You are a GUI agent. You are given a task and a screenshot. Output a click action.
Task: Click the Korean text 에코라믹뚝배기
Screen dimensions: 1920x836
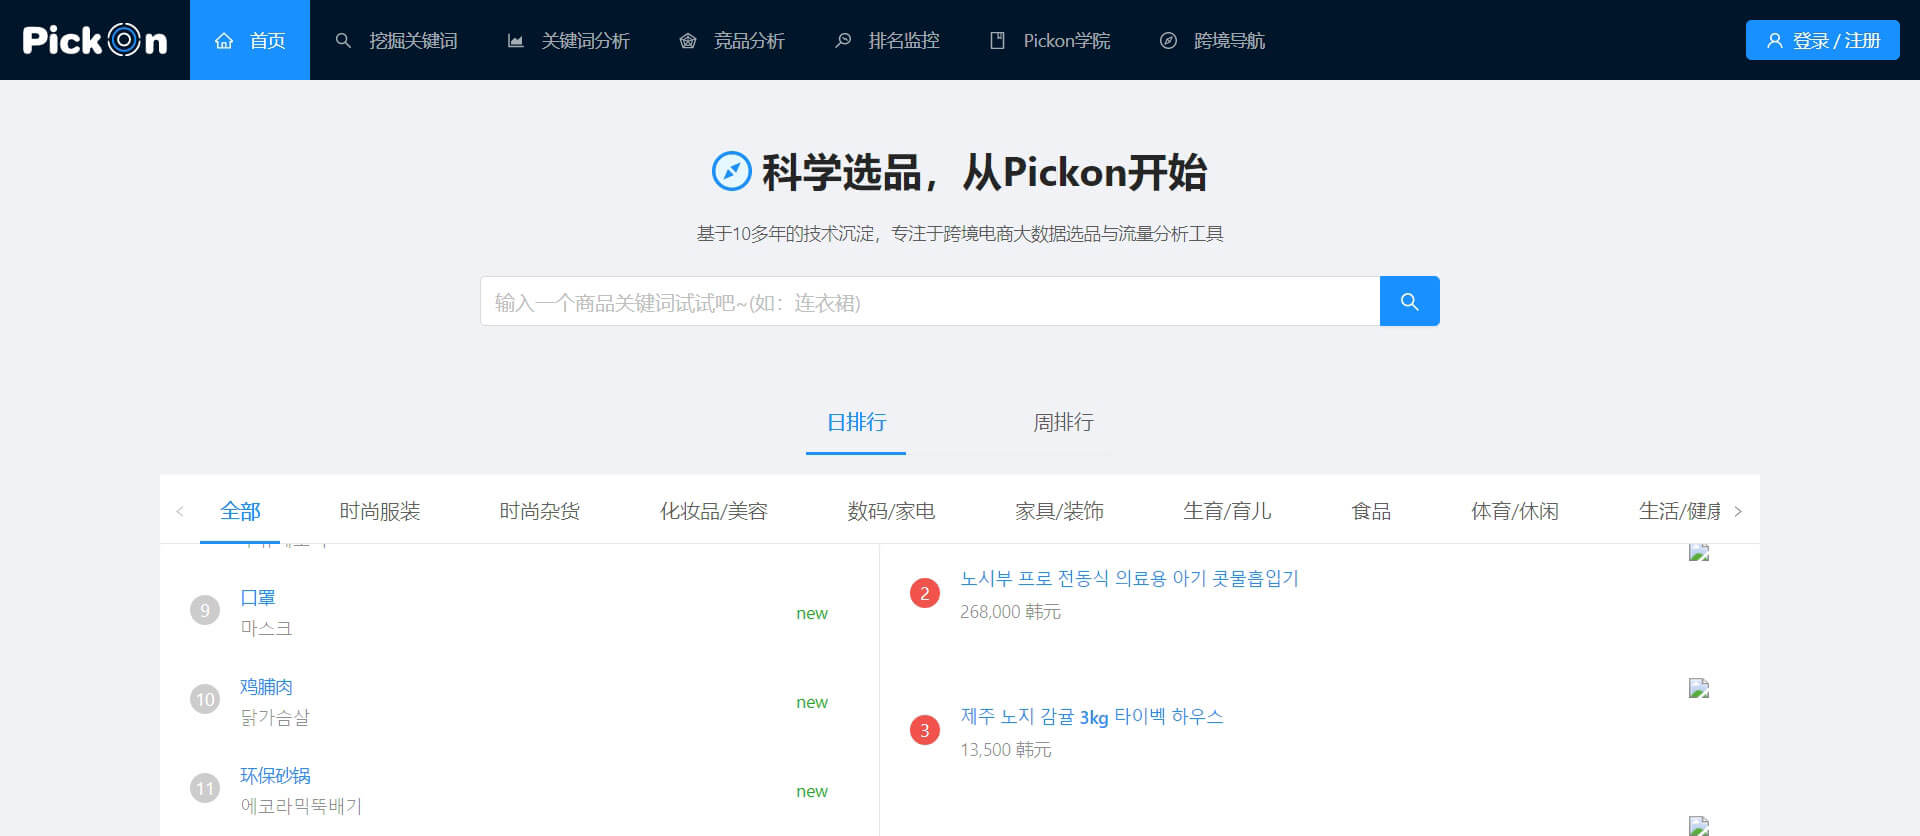(x=301, y=806)
